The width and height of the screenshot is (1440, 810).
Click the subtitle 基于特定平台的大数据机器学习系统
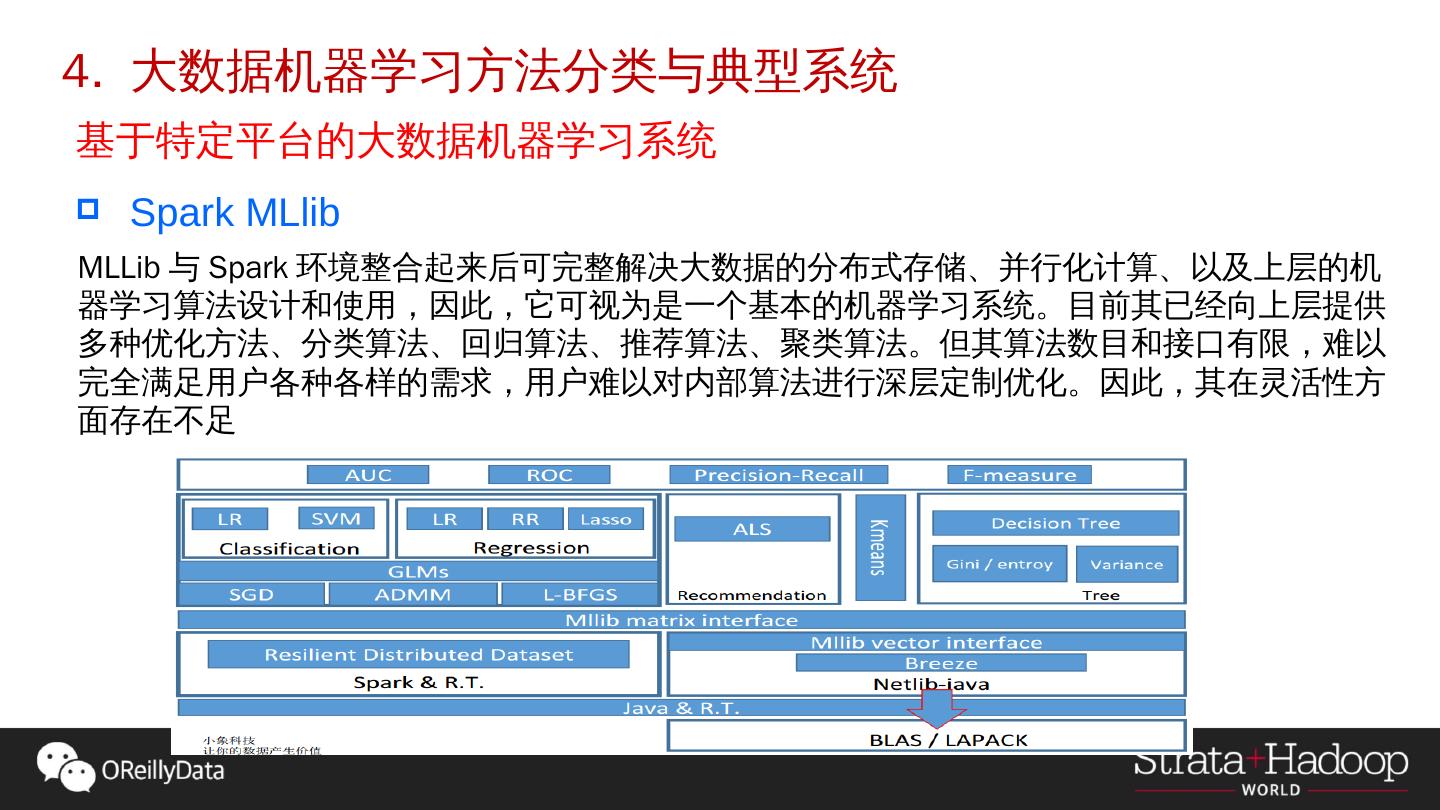pyautogui.click(x=396, y=141)
